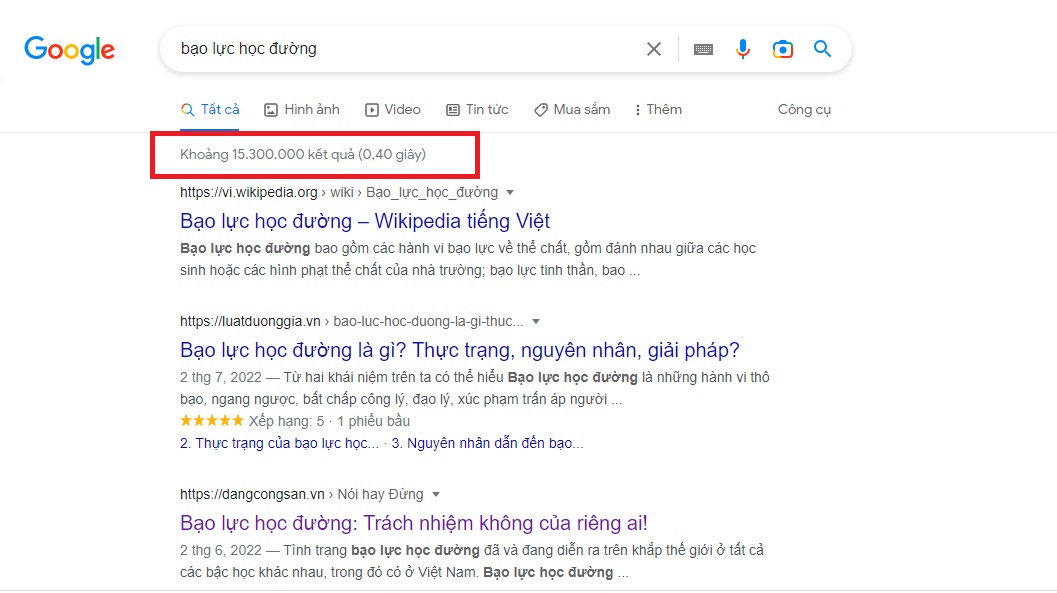Screen dimensions: 1057x593
Task: Switch to the Video tab
Action: [393, 110]
